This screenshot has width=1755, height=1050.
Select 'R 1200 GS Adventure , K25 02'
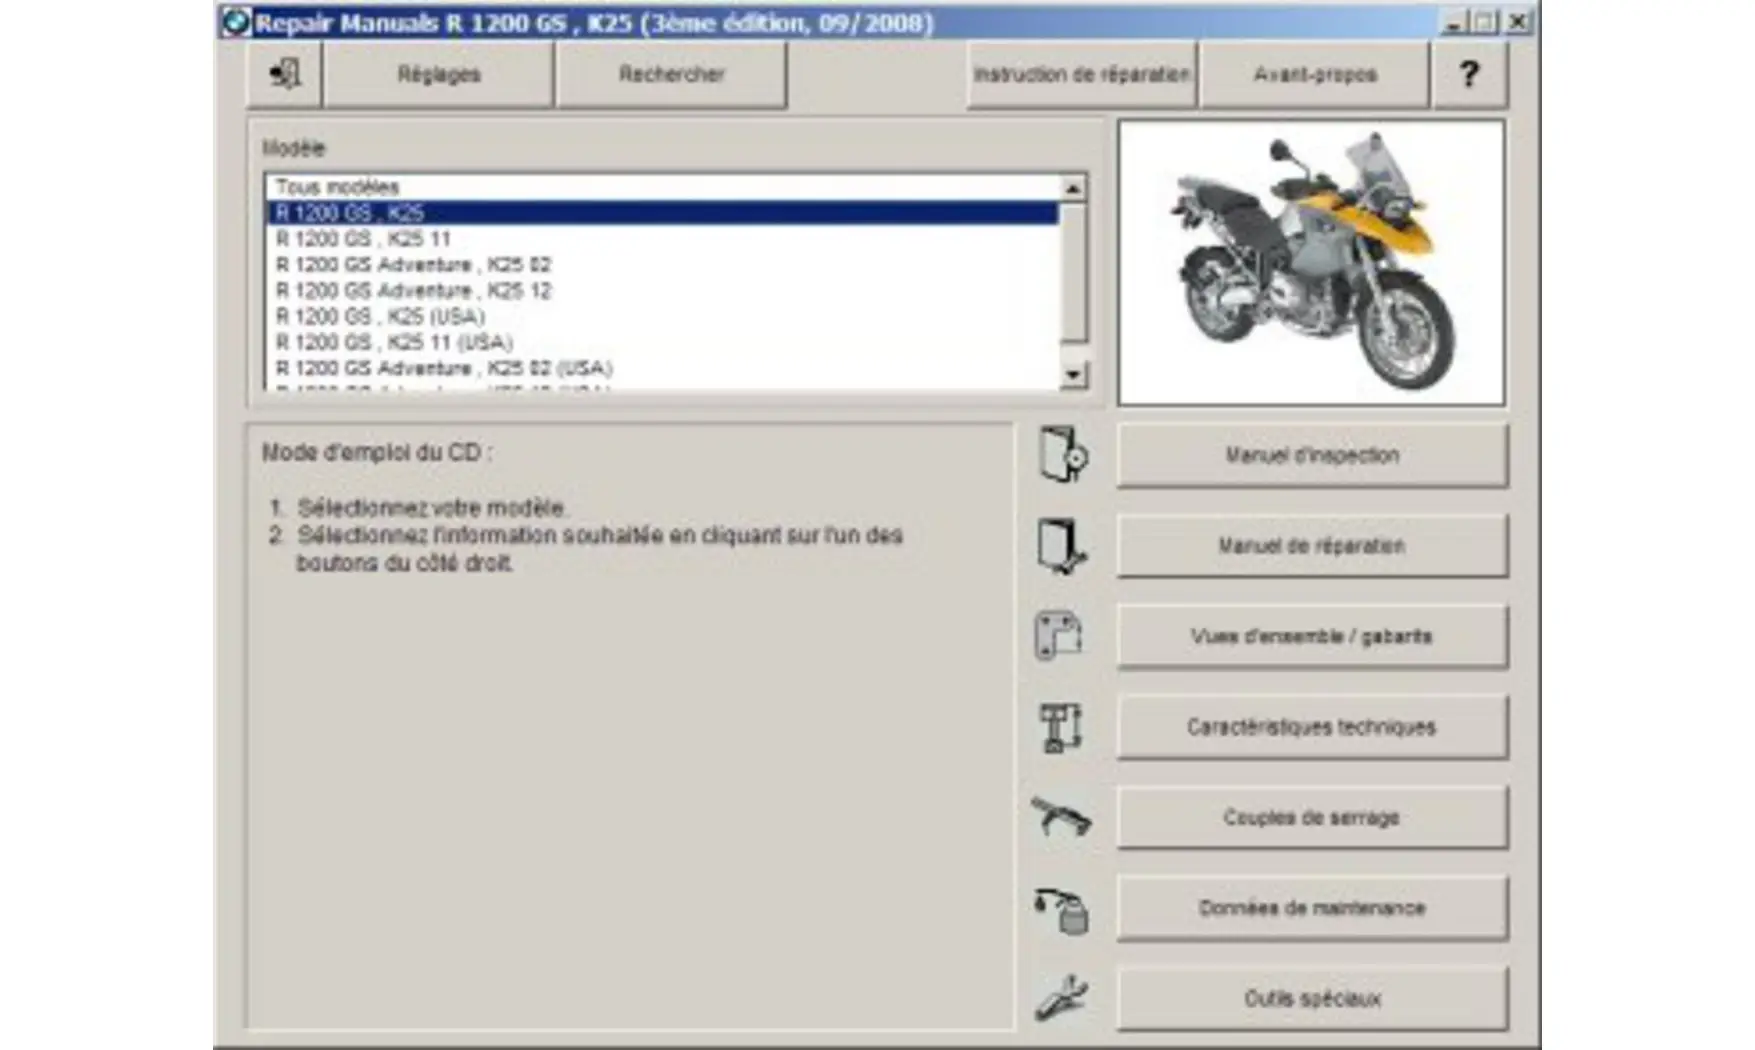662,265
